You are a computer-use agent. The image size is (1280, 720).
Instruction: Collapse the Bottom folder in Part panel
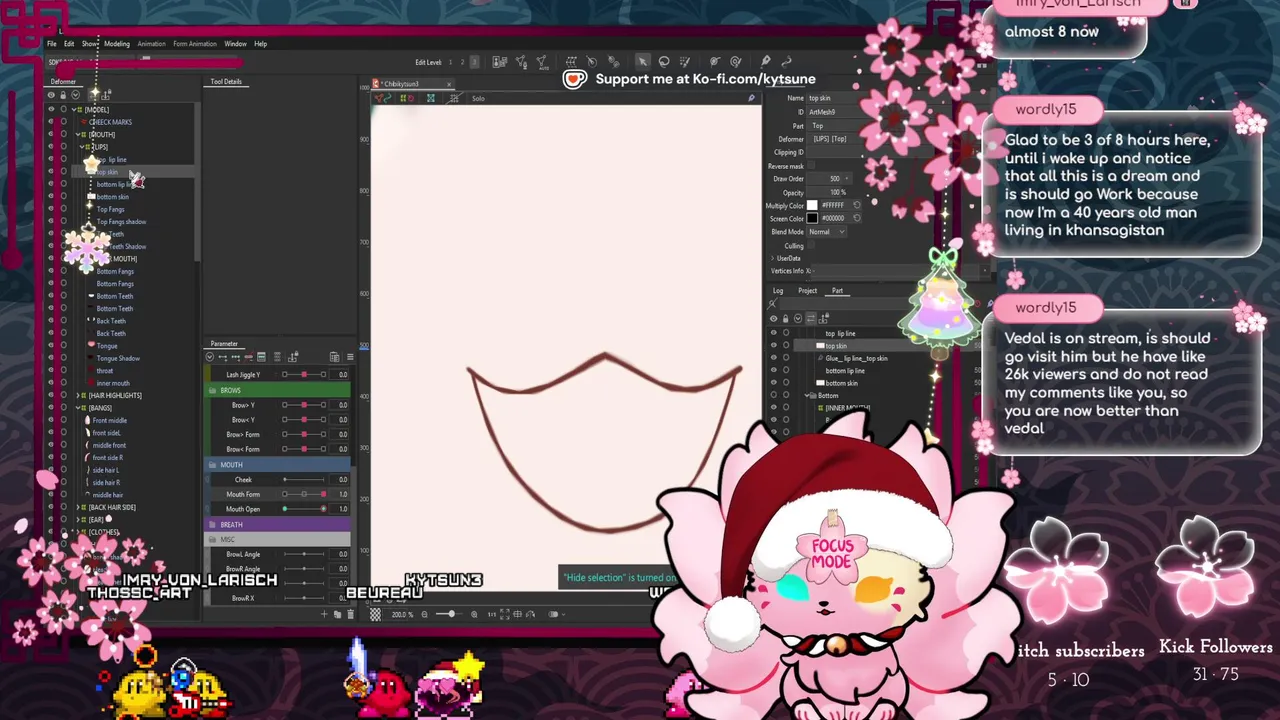point(808,395)
